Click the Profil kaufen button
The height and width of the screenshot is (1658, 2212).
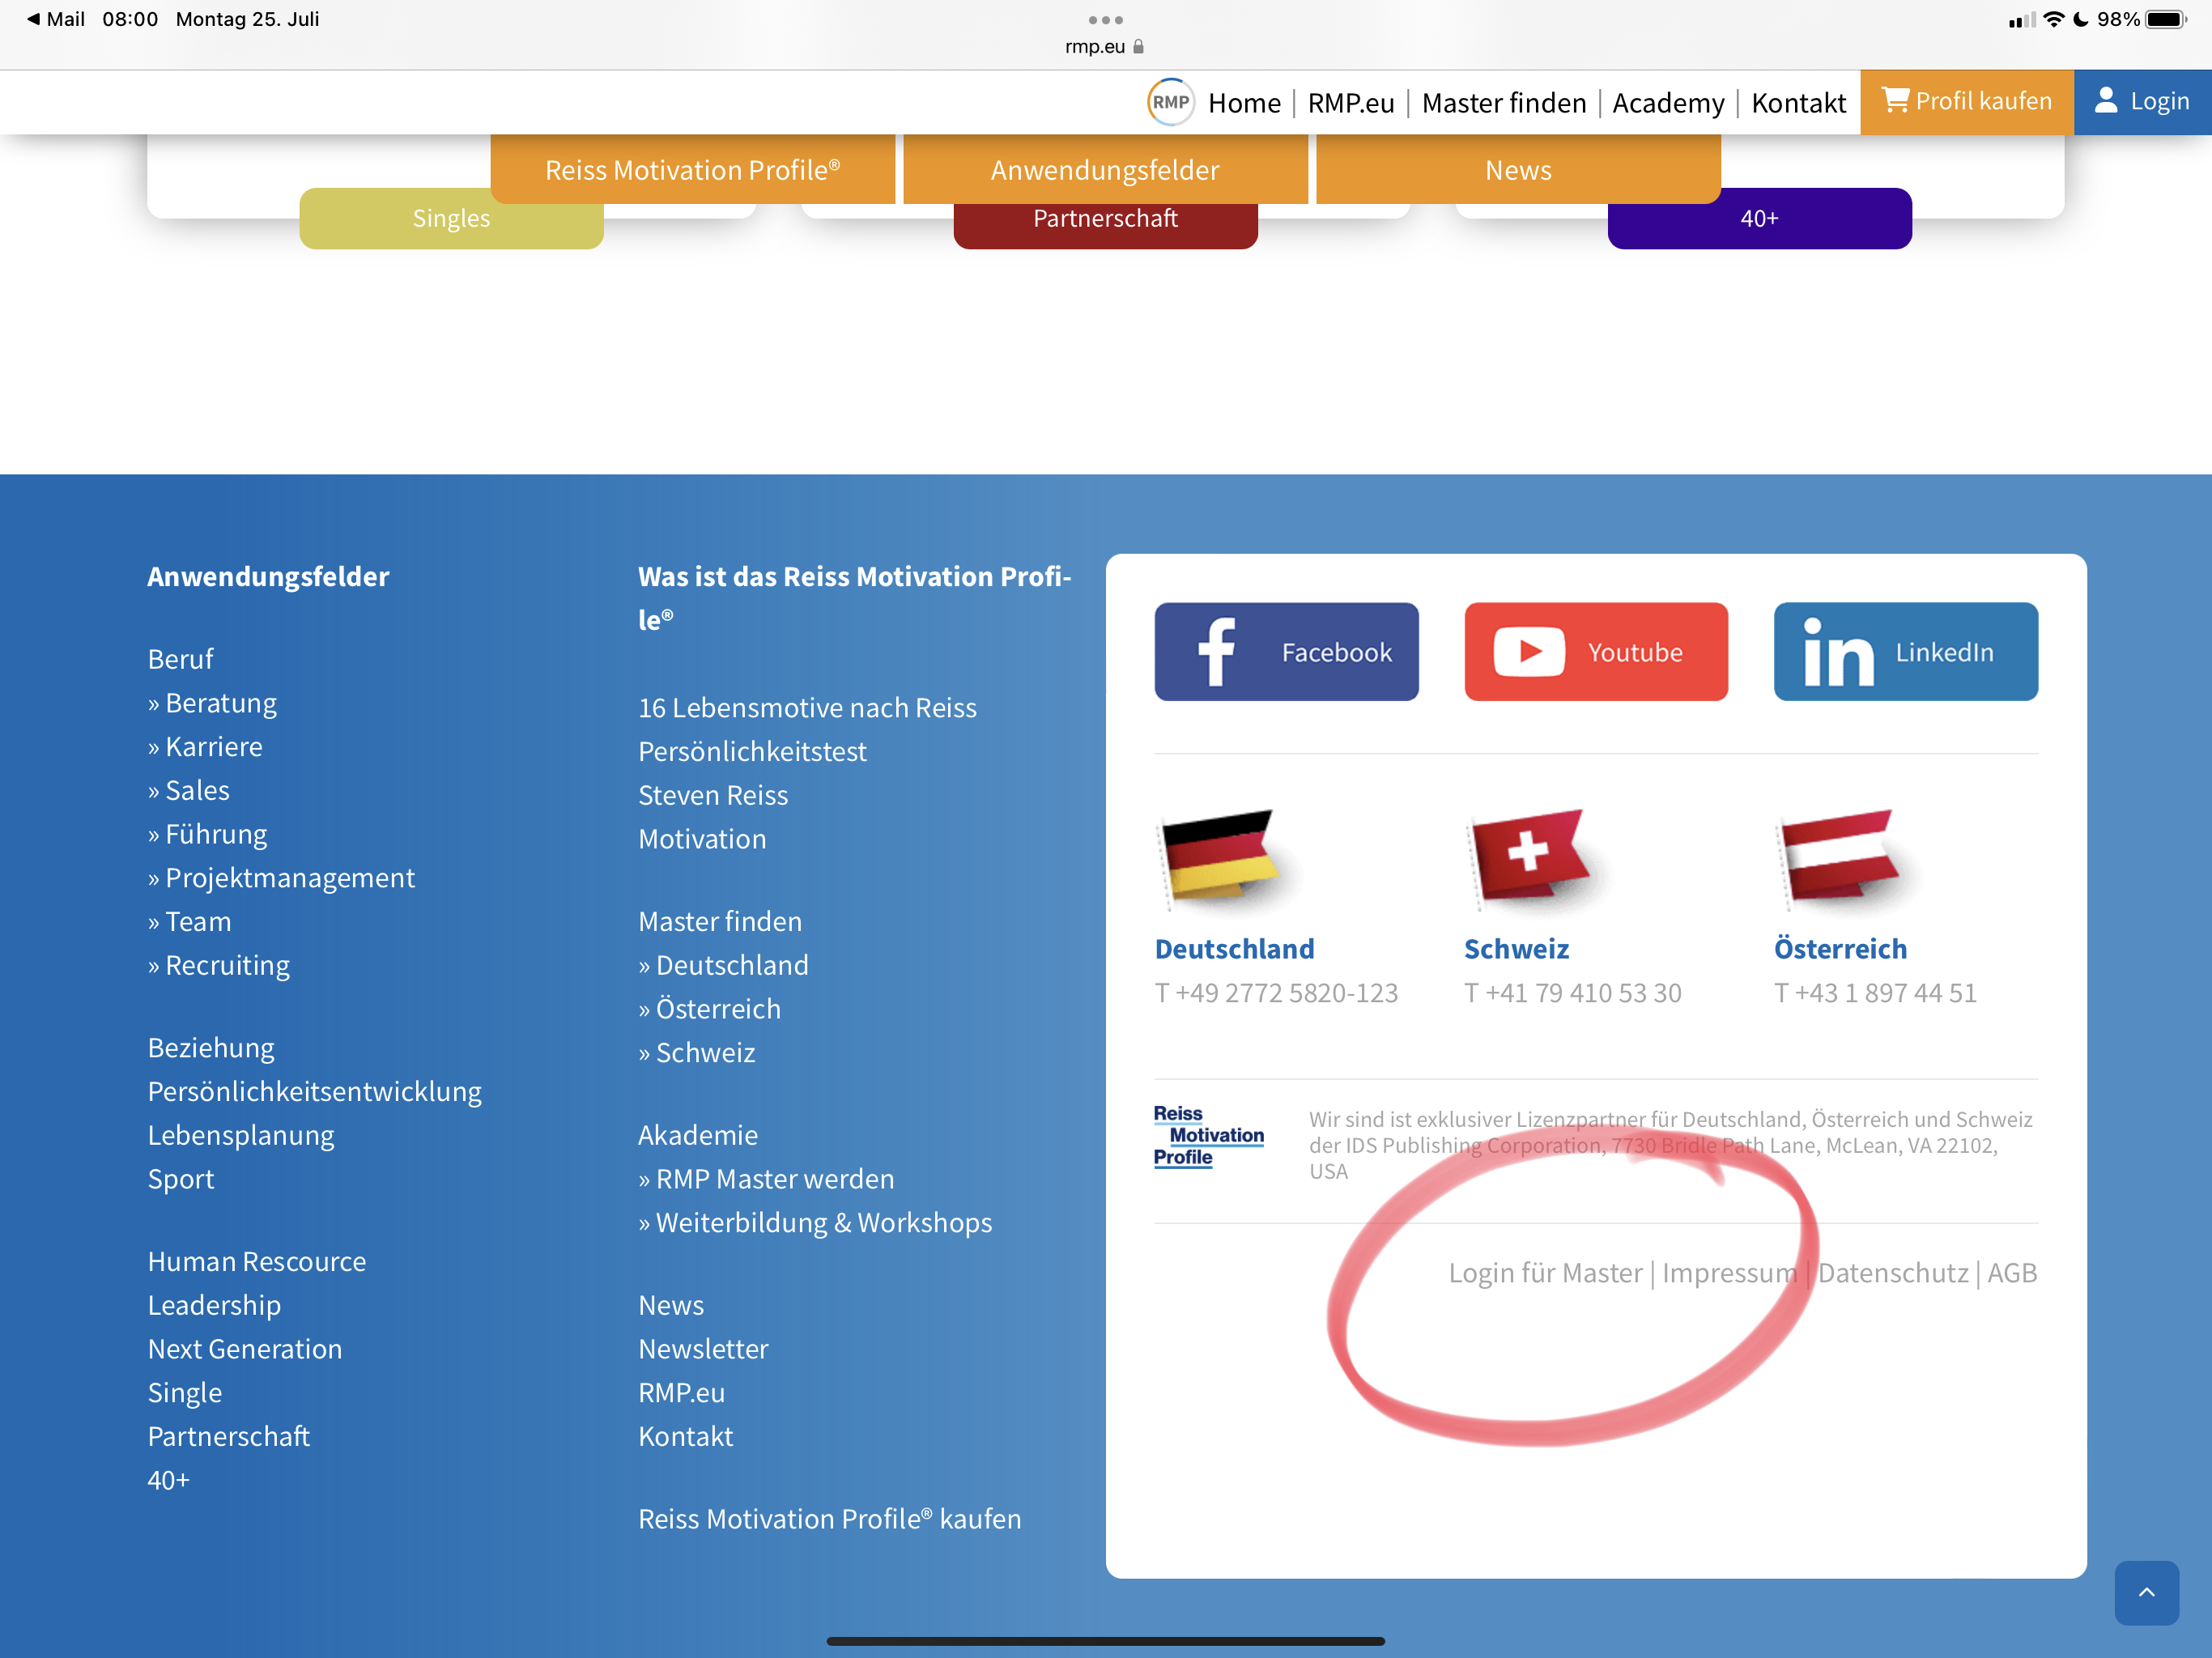(x=1966, y=102)
